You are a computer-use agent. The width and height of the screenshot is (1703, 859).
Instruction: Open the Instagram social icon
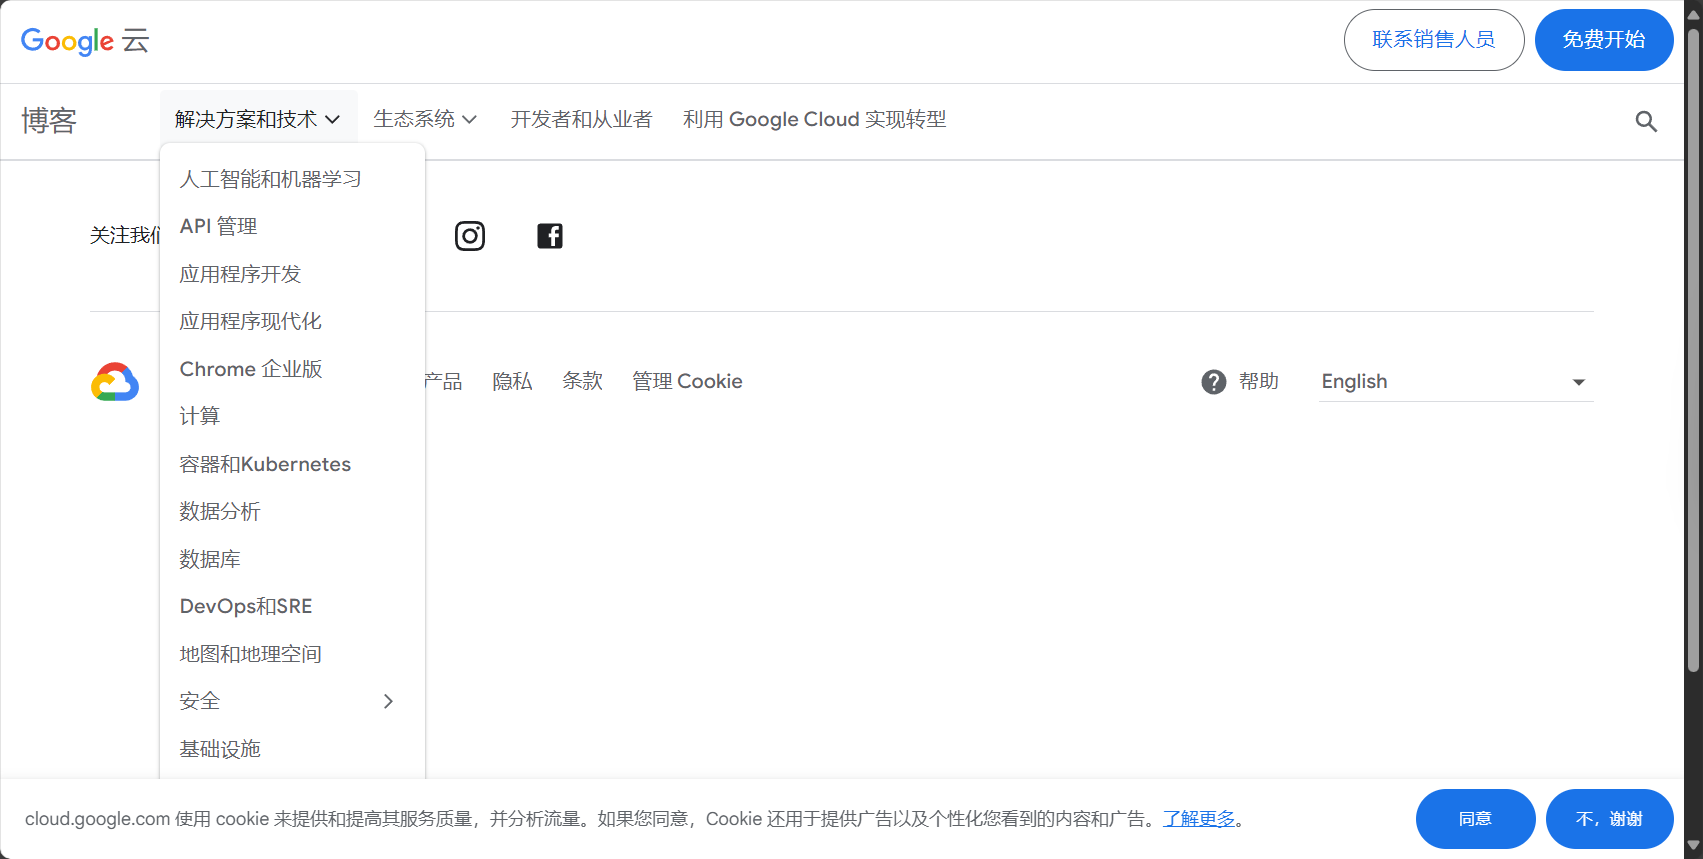(x=470, y=236)
